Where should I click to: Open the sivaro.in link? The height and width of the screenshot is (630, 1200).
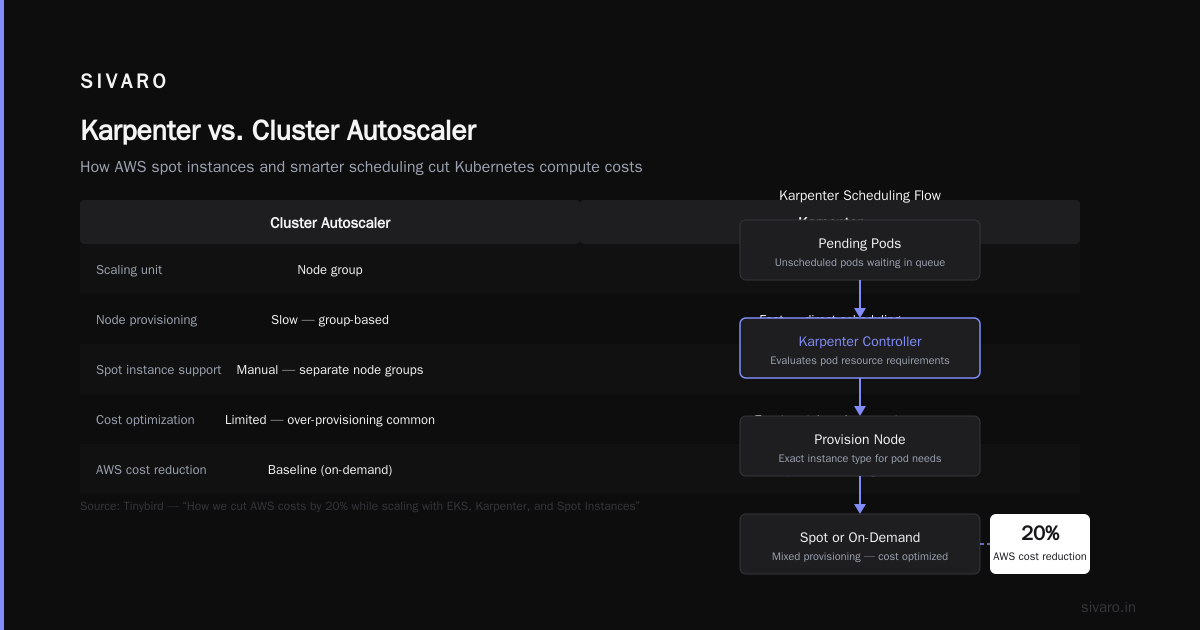(x=1108, y=607)
